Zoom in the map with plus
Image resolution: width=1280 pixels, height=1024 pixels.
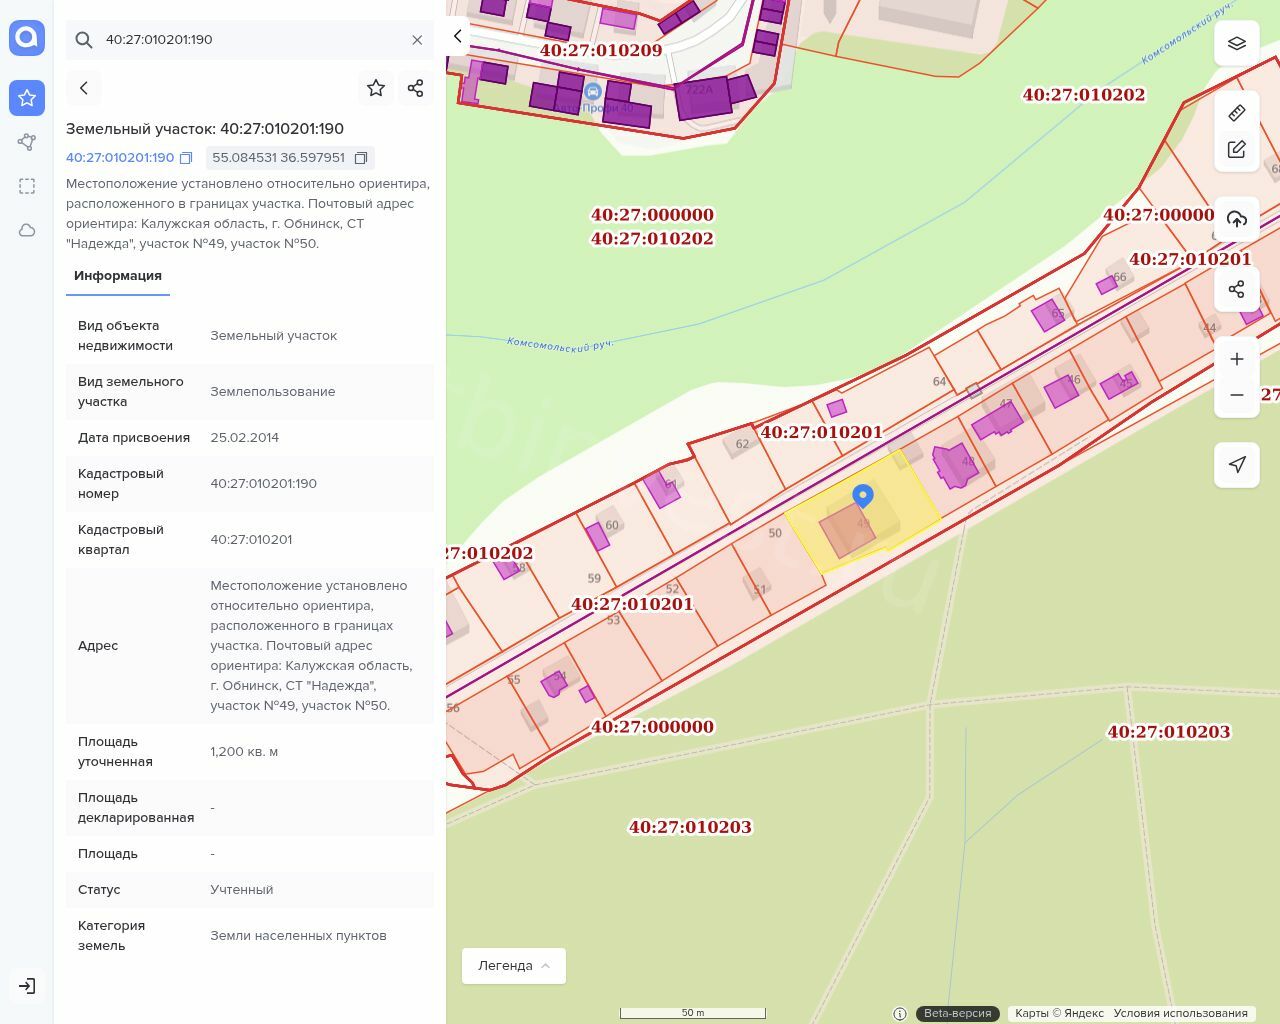1236,359
